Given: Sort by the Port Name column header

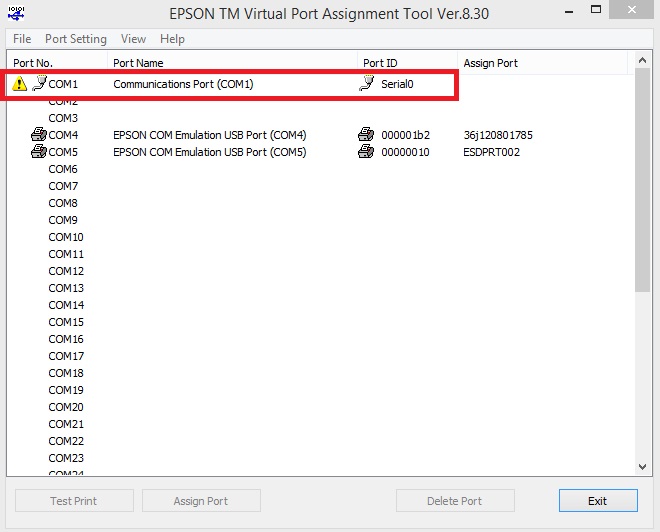Looking at the screenshot, I should (x=232, y=63).
